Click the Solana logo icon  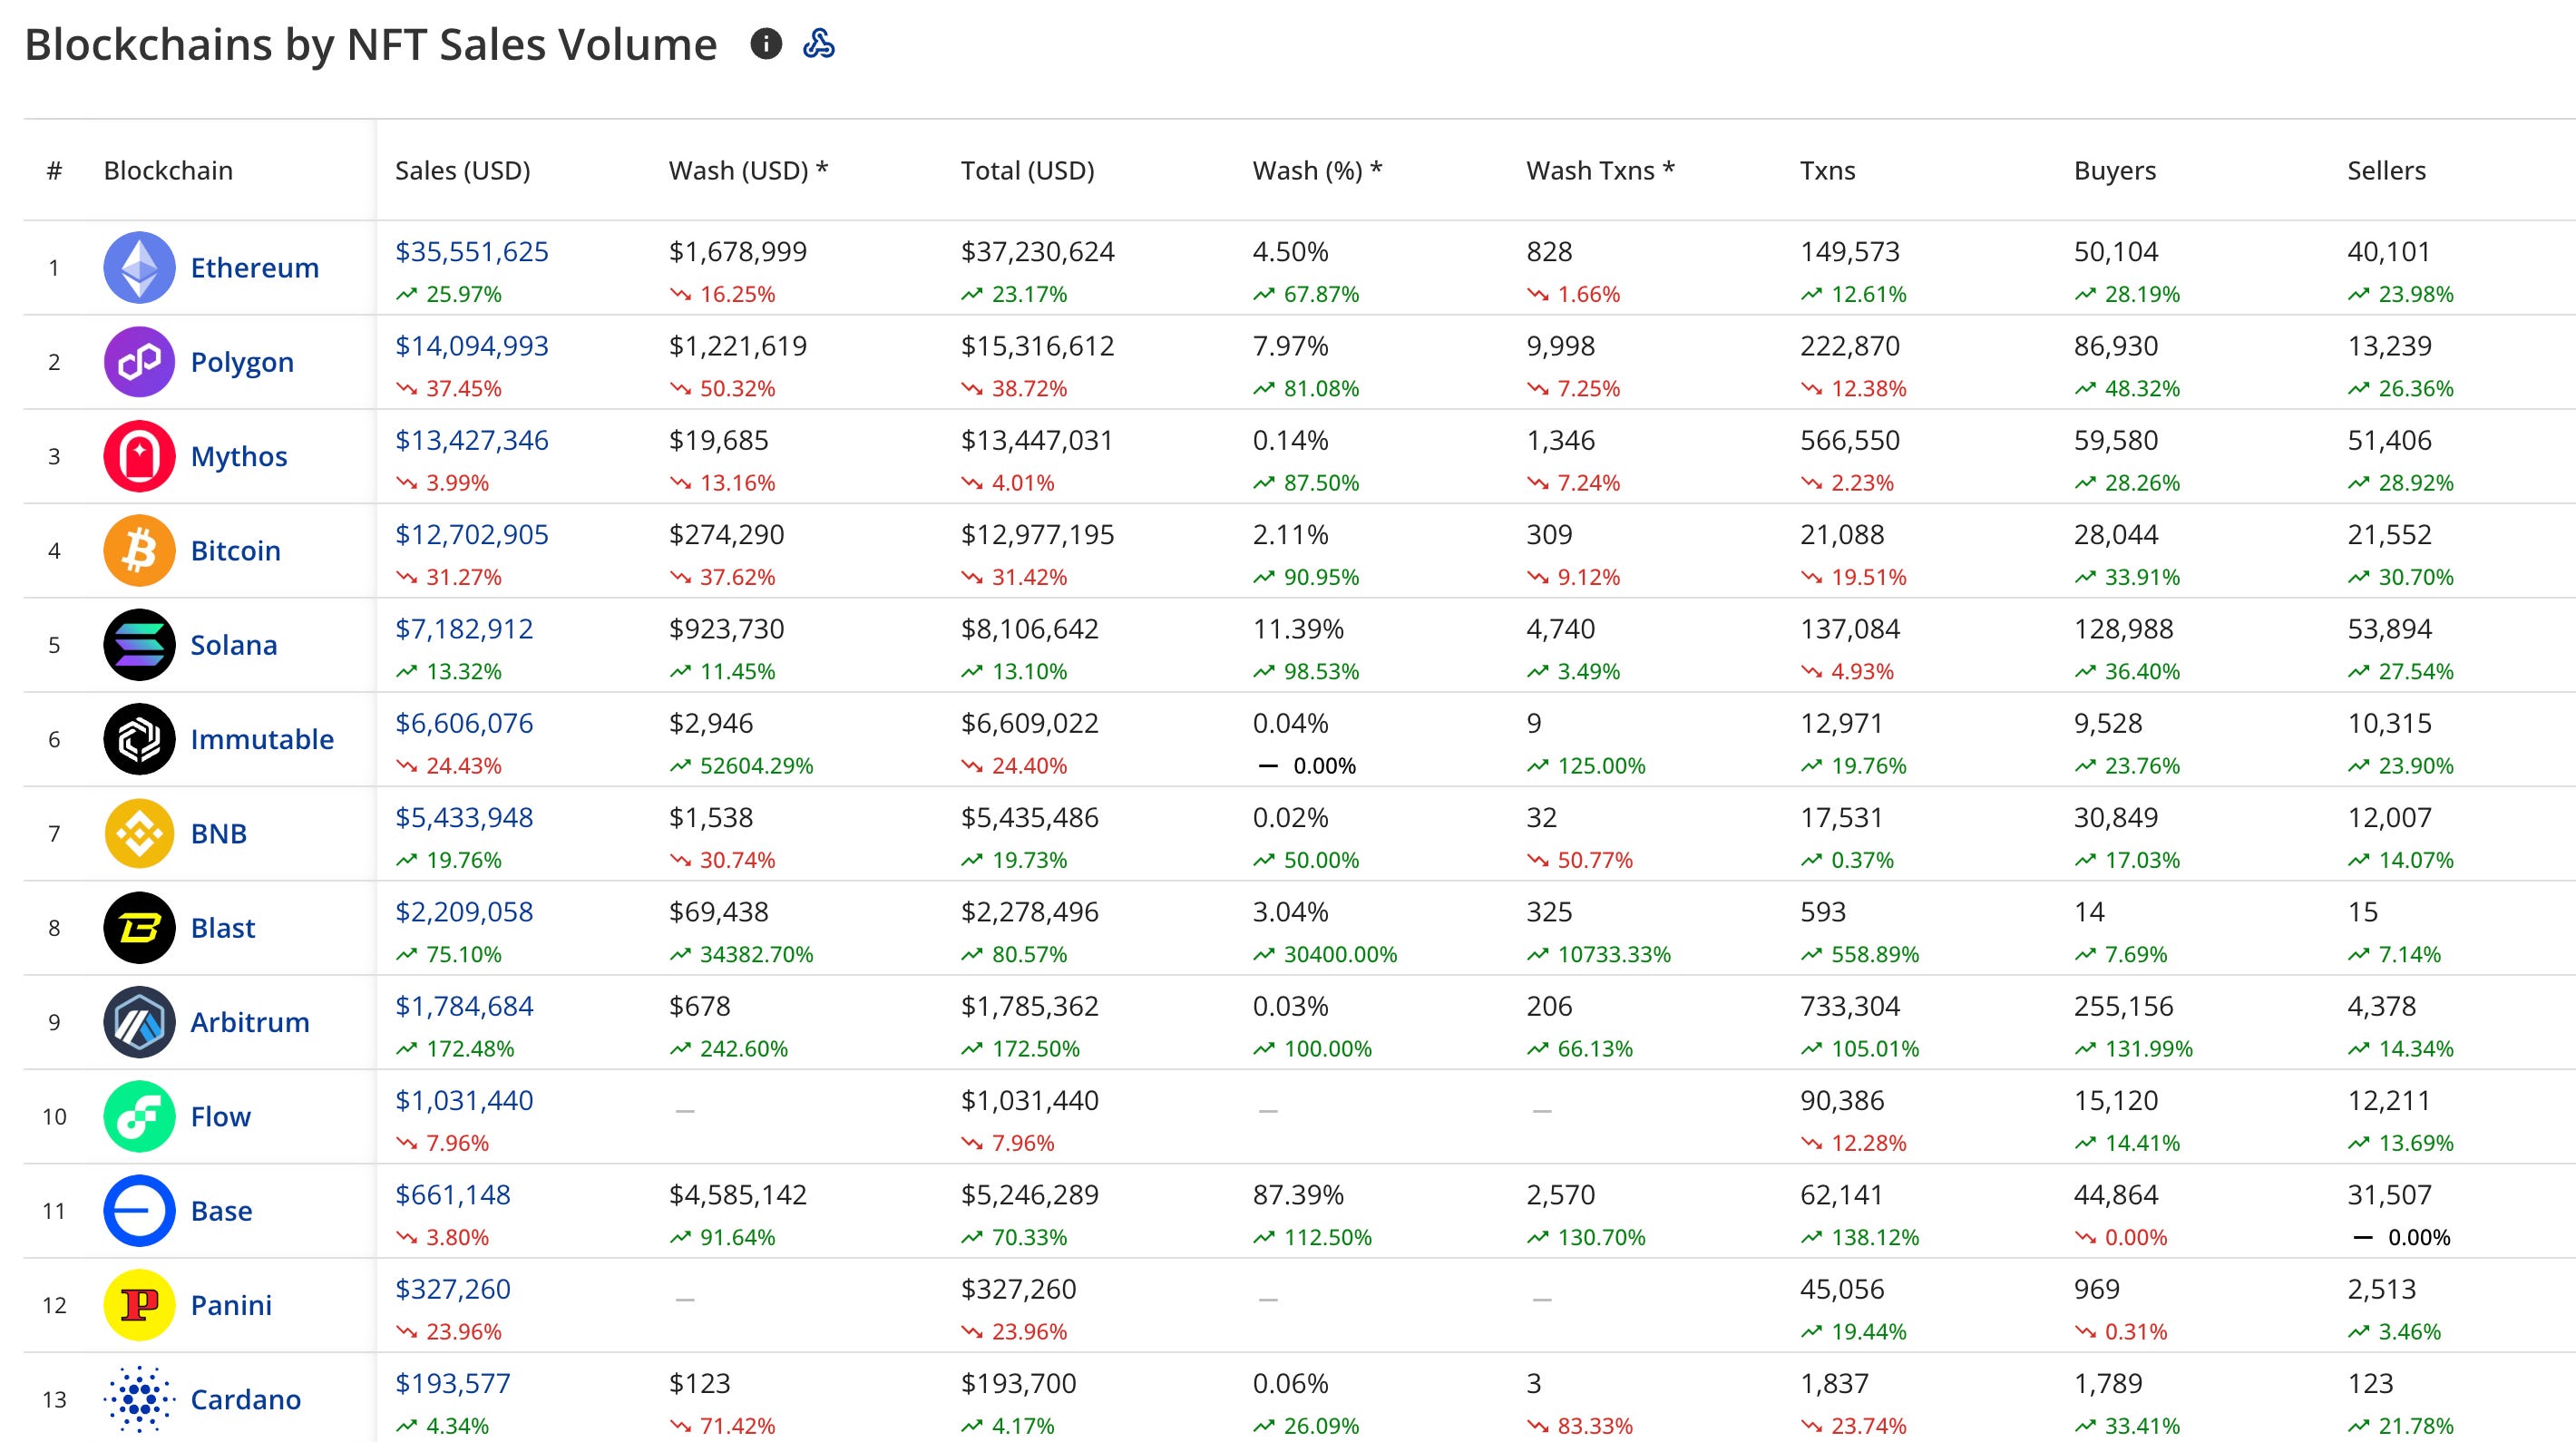click(139, 645)
